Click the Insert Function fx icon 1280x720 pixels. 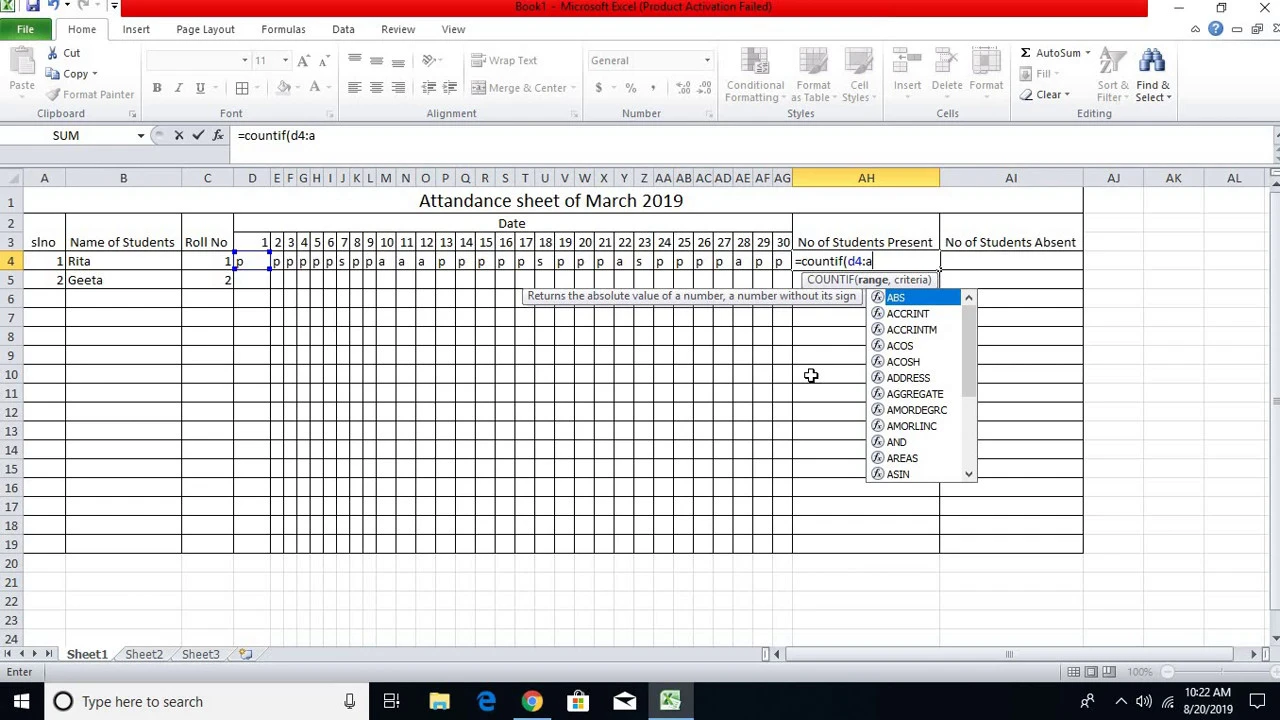218,135
